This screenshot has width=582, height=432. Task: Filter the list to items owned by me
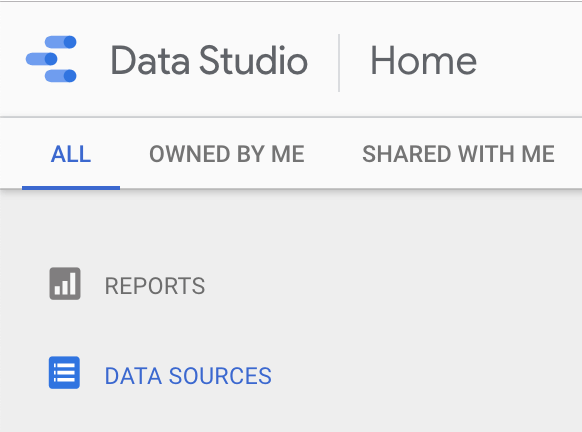pos(227,154)
